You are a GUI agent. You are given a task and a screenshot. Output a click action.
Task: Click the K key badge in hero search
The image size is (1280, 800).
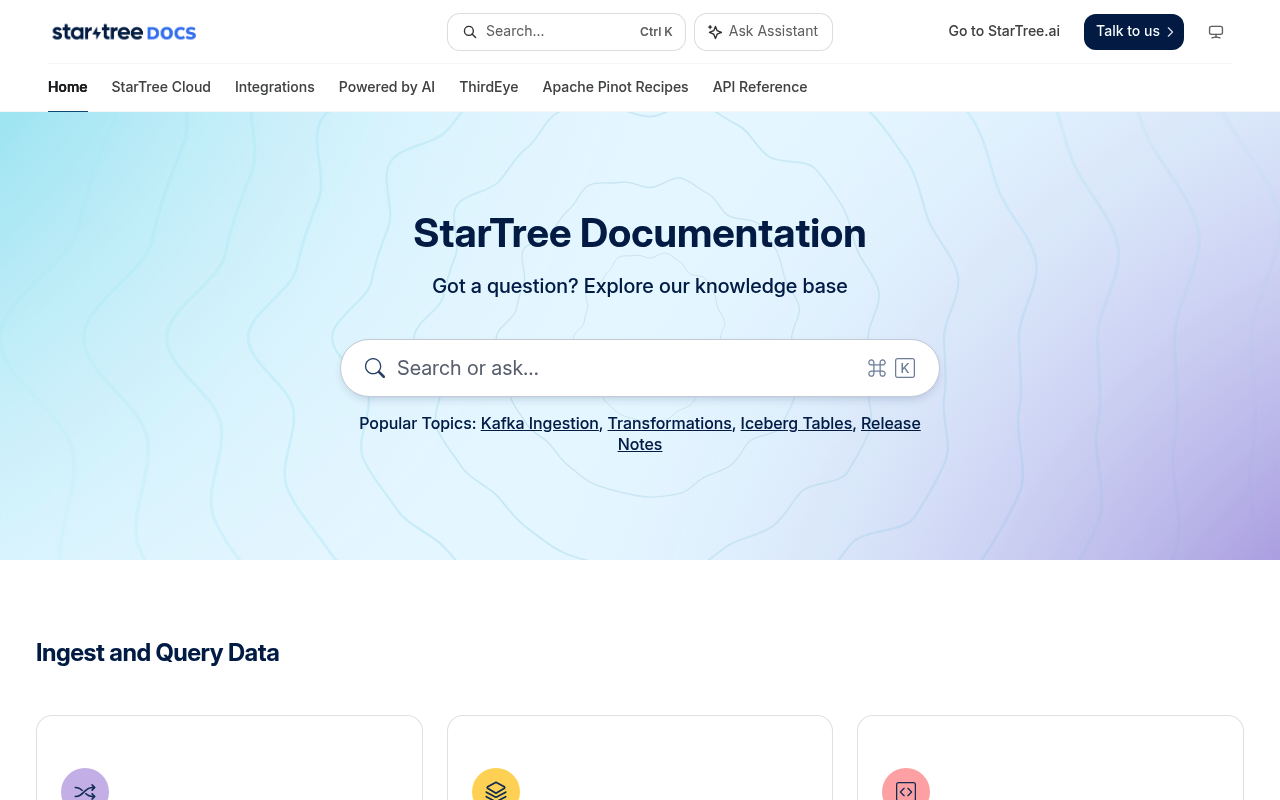905,368
